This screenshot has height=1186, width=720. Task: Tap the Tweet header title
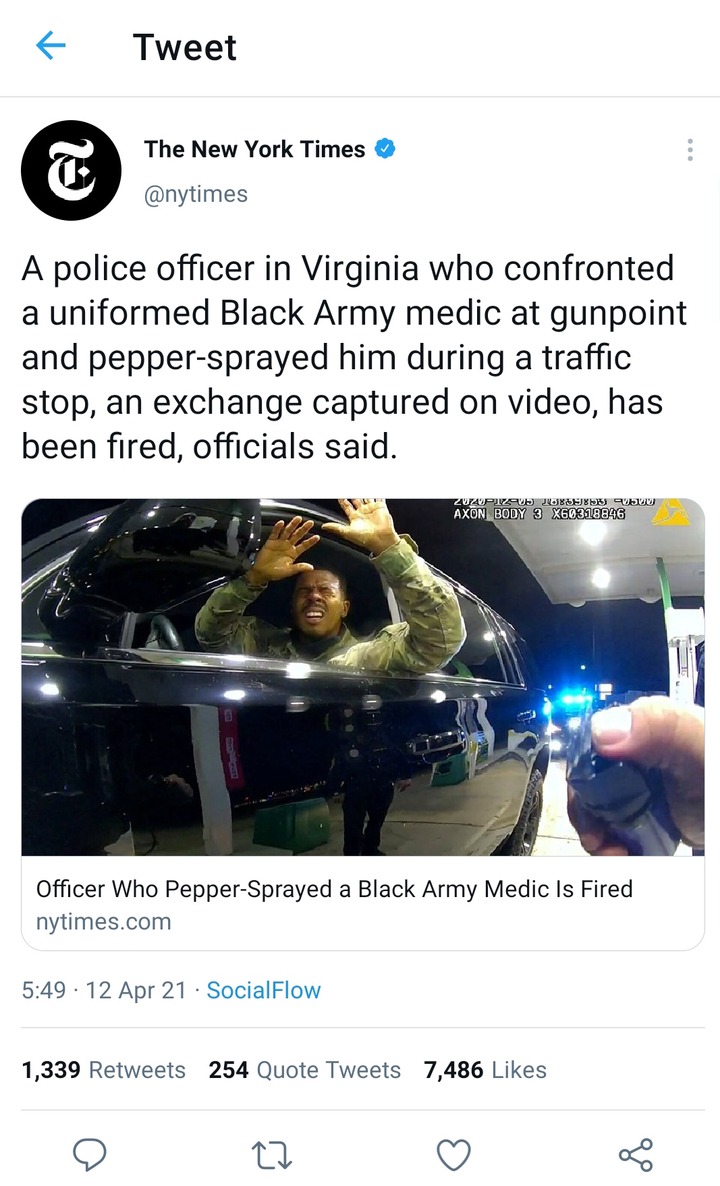(185, 47)
